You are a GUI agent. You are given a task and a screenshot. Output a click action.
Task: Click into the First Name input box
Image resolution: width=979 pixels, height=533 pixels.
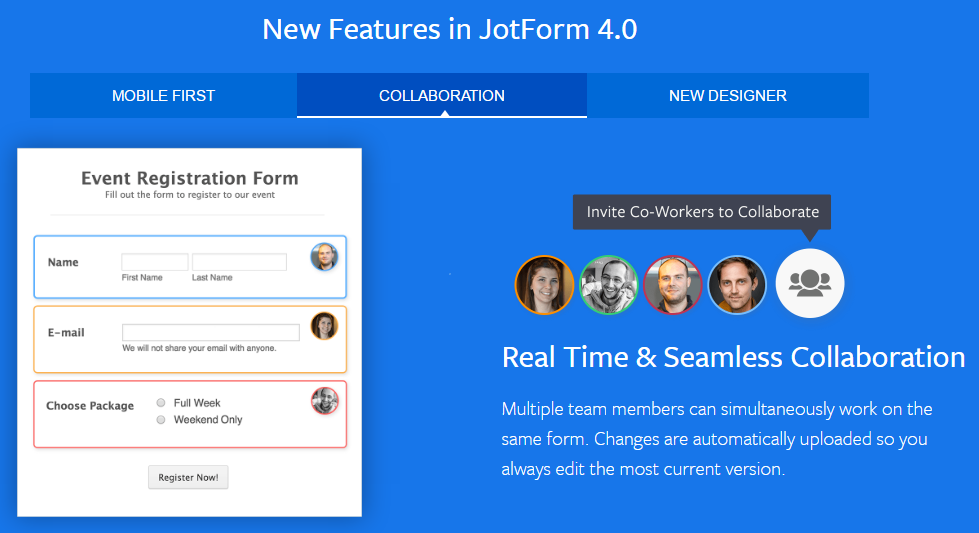[155, 262]
